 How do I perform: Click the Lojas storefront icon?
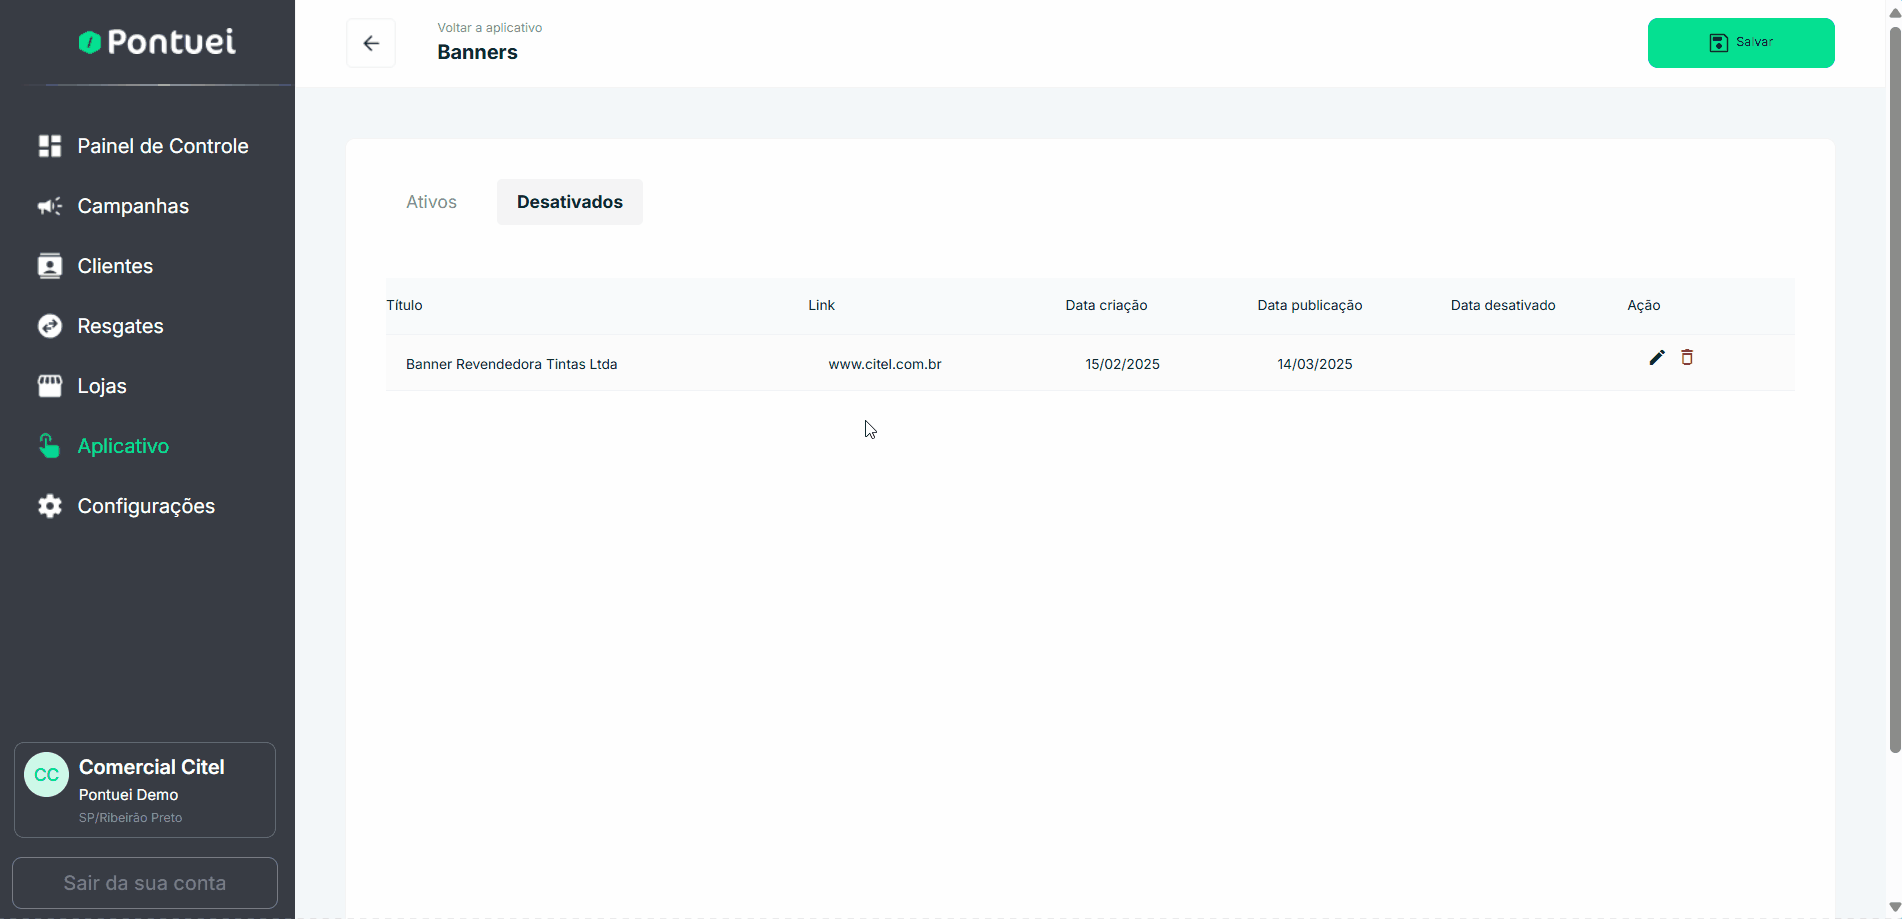pos(50,386)
